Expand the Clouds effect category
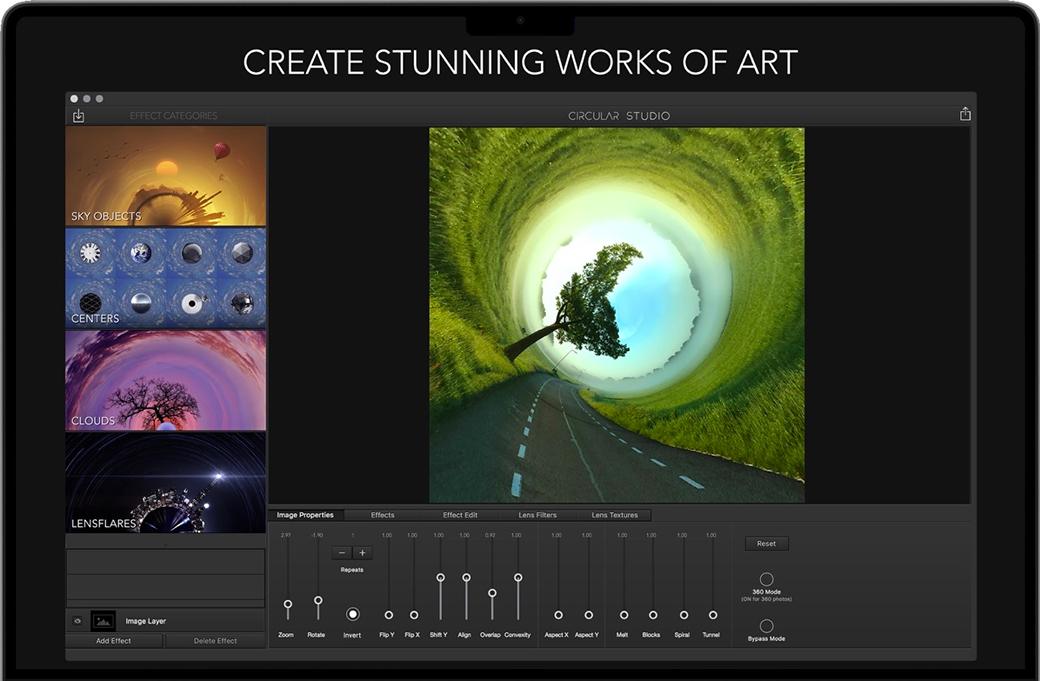1040x681 pixels. 166,380
